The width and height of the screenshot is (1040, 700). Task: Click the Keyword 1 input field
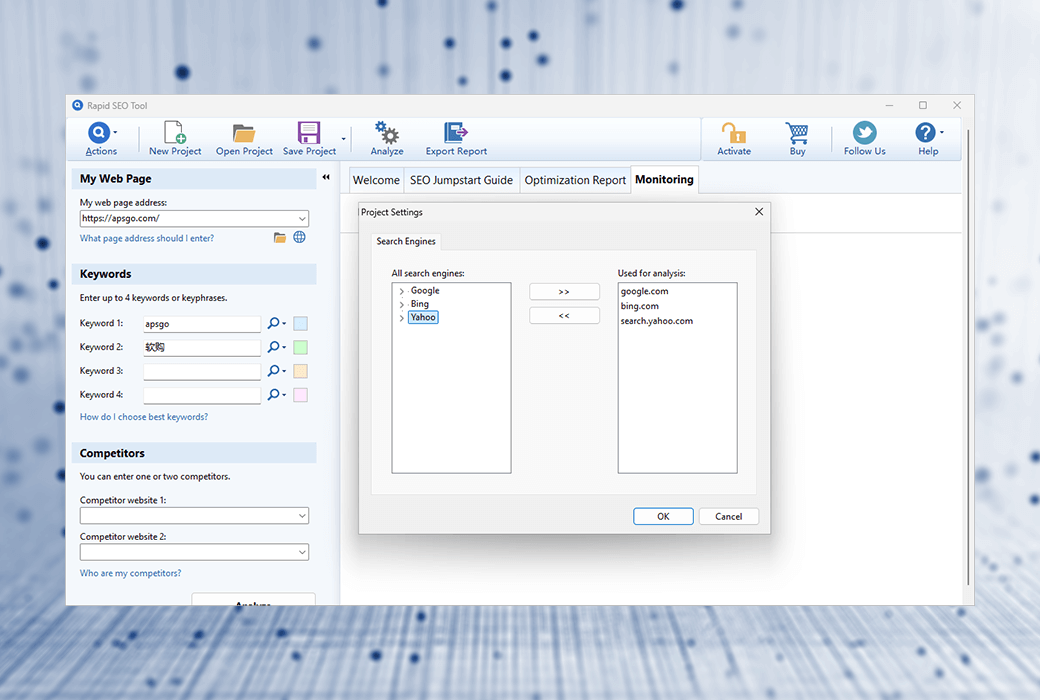(x=202, y=324)
